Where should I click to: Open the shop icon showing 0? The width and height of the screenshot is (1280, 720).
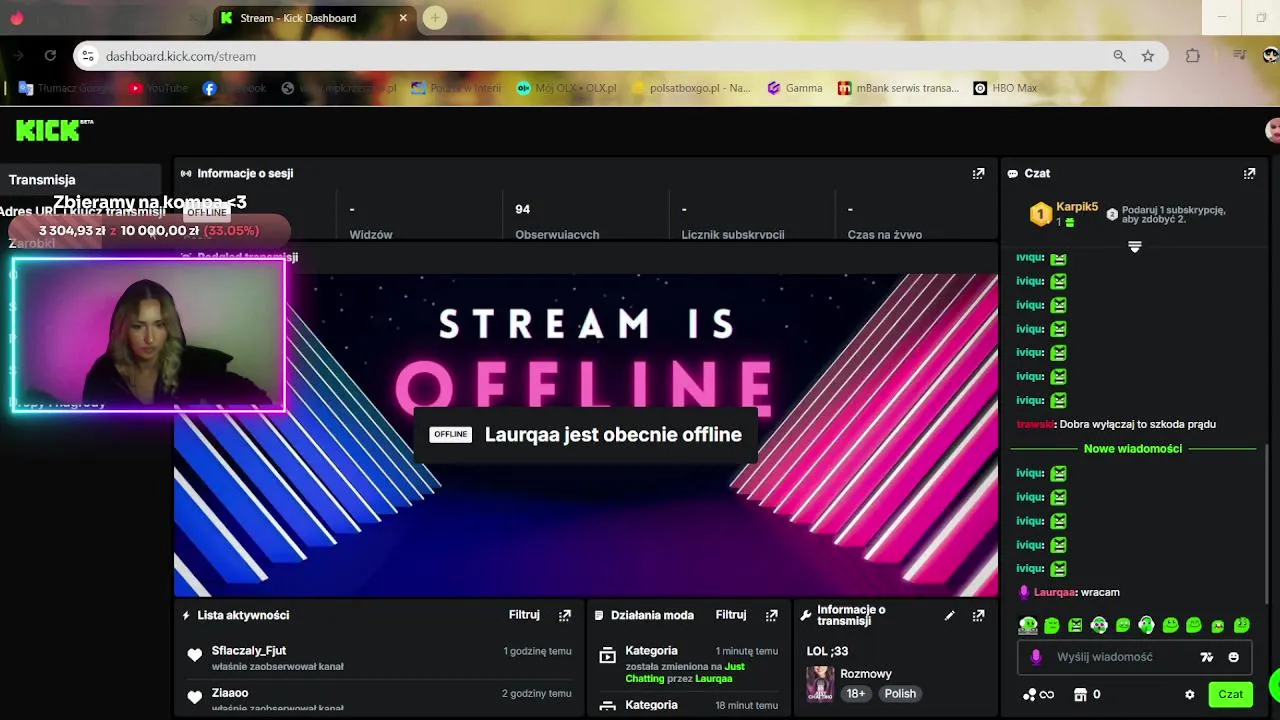[x=1087, y=694]
